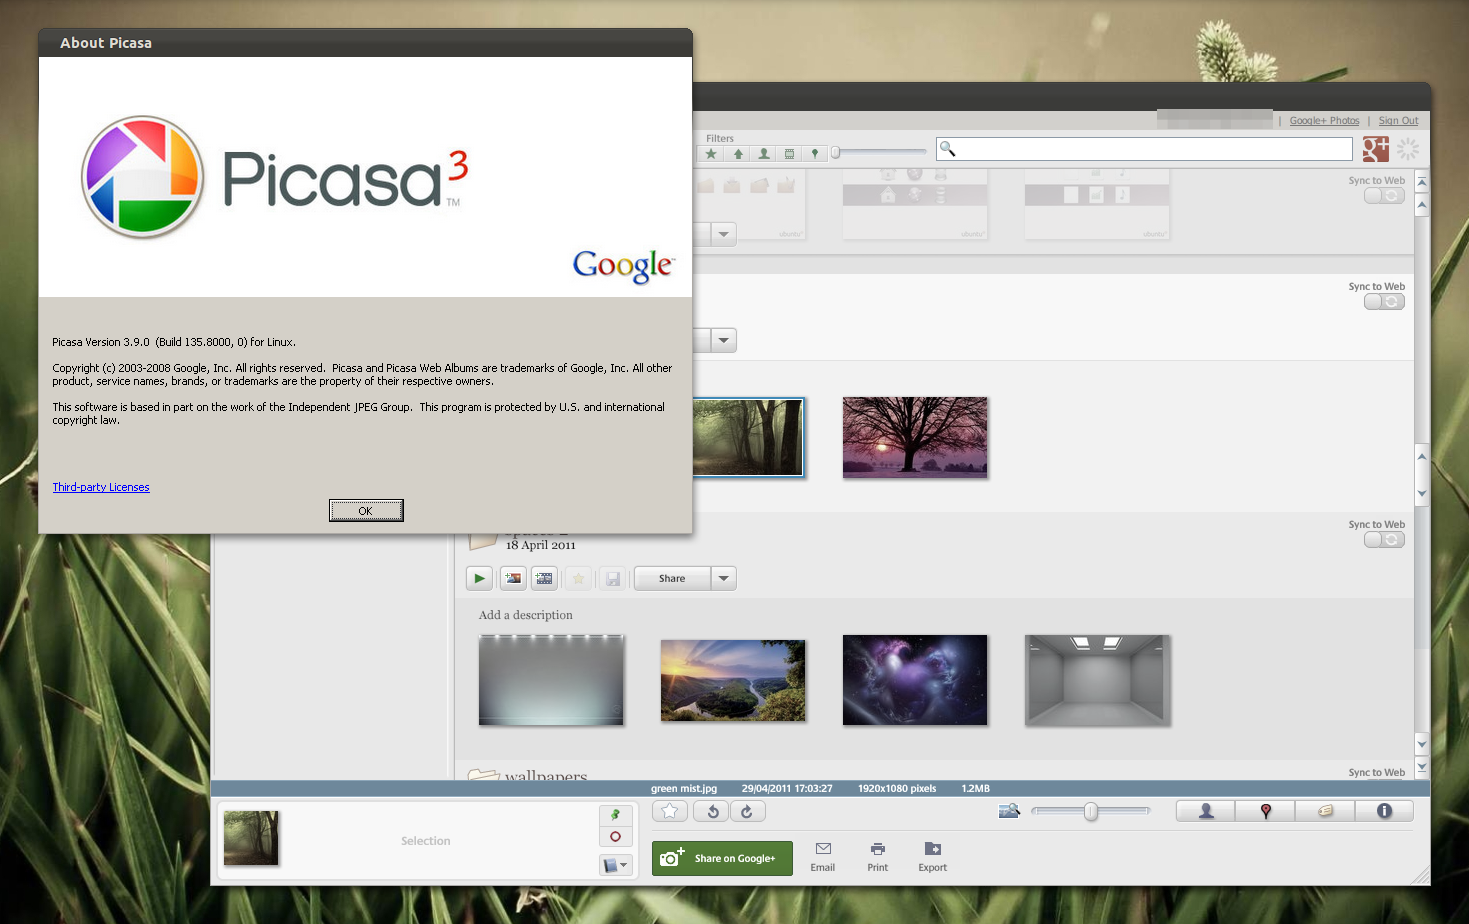Screen dimensions: 1469x924
Task: Open Third-party Licenses link
Action: pos(101,487)
